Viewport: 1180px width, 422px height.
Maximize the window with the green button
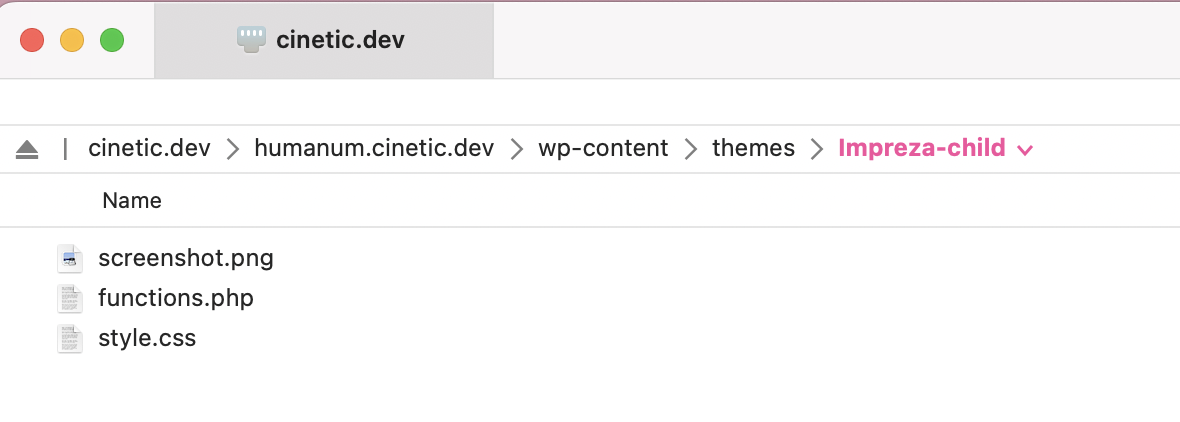pyautogui.click(x=112, y=40)
